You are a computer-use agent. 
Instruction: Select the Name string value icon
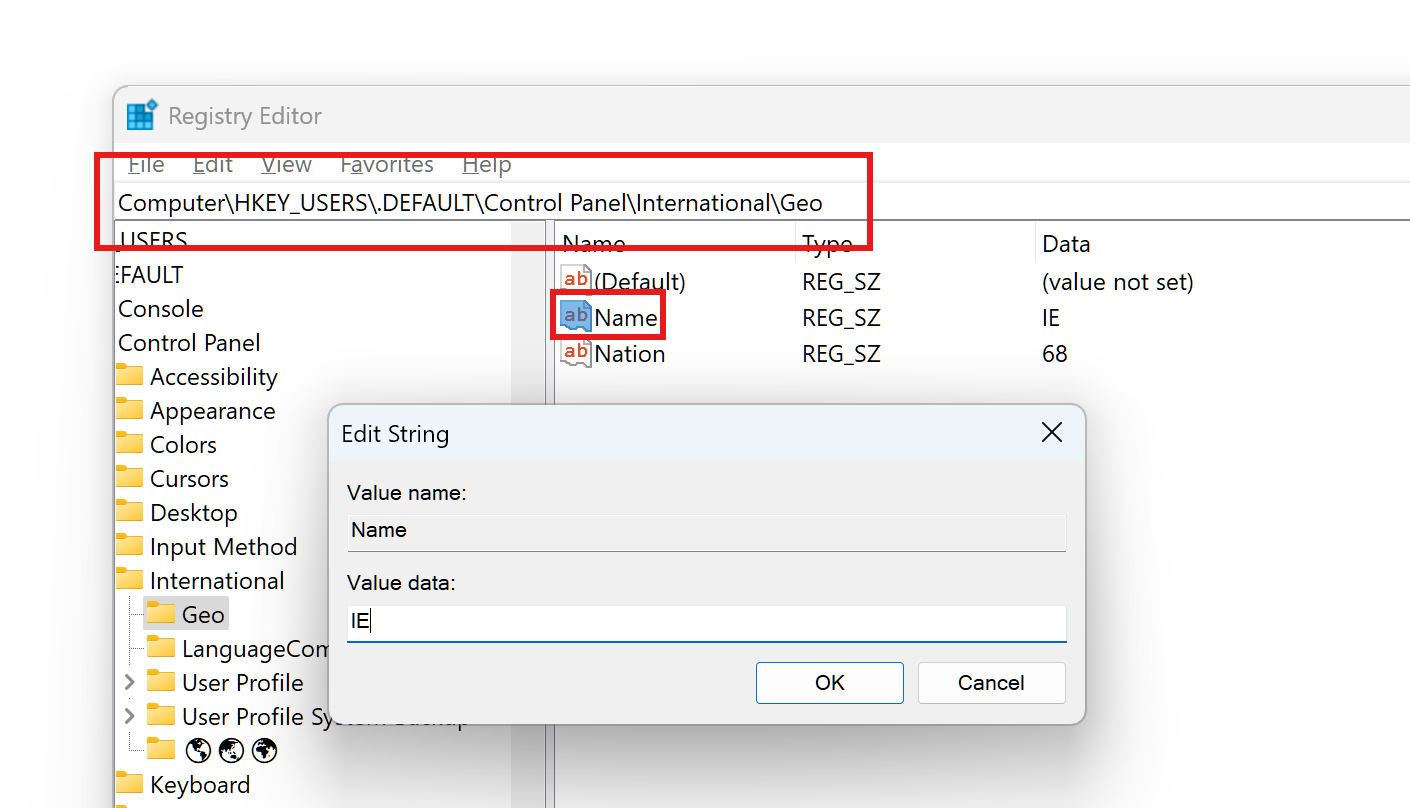tap(576, 317)
